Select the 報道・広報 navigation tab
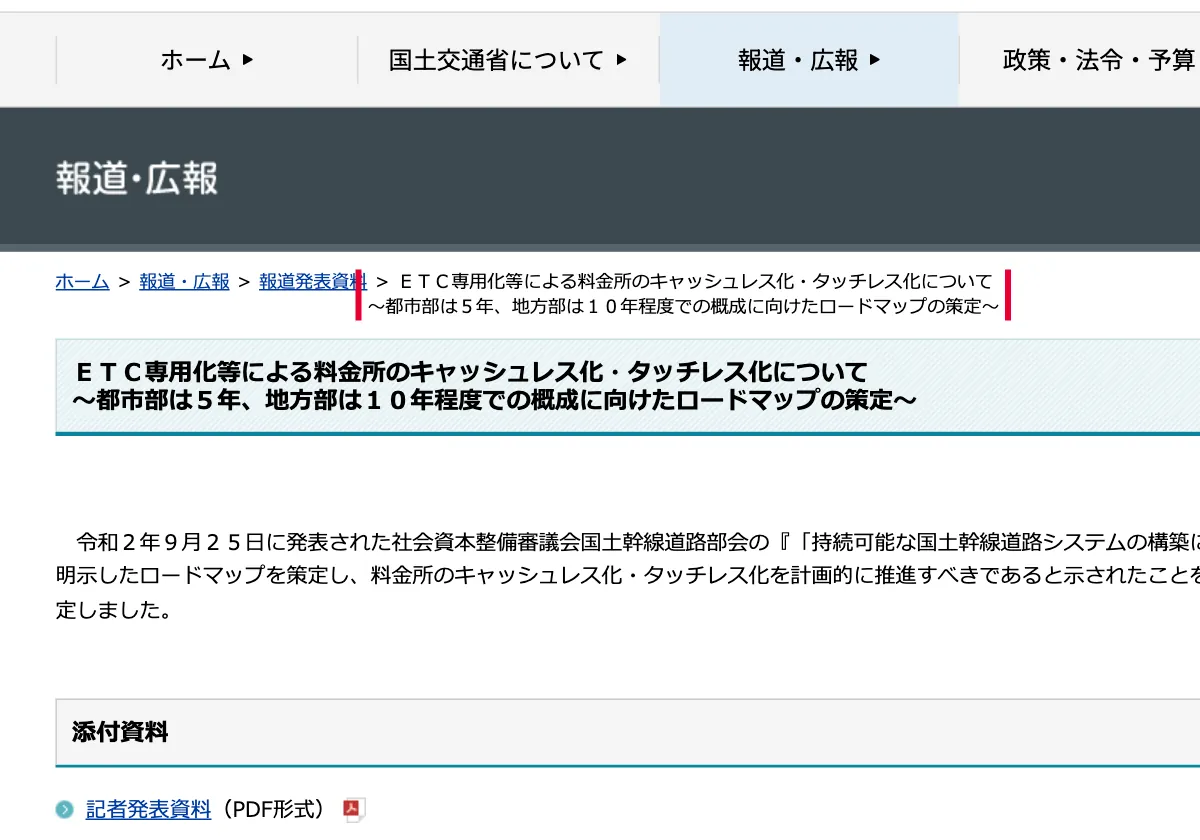The width and height of the screenshot is (1200, 840). [x=809, y=60]
